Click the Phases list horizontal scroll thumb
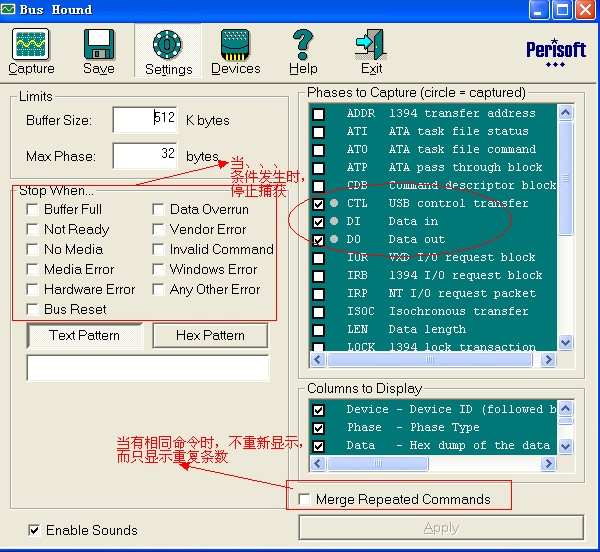 click(x=430, y=359)
